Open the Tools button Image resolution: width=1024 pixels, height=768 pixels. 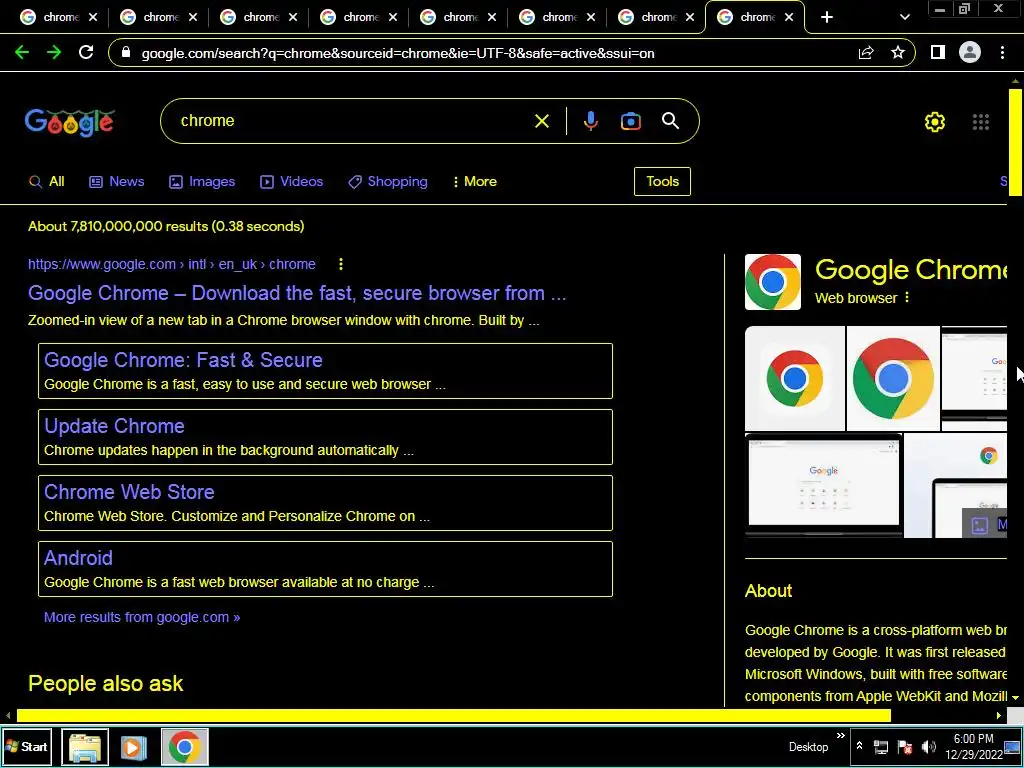pyautogui.click(x=662, y=182)
